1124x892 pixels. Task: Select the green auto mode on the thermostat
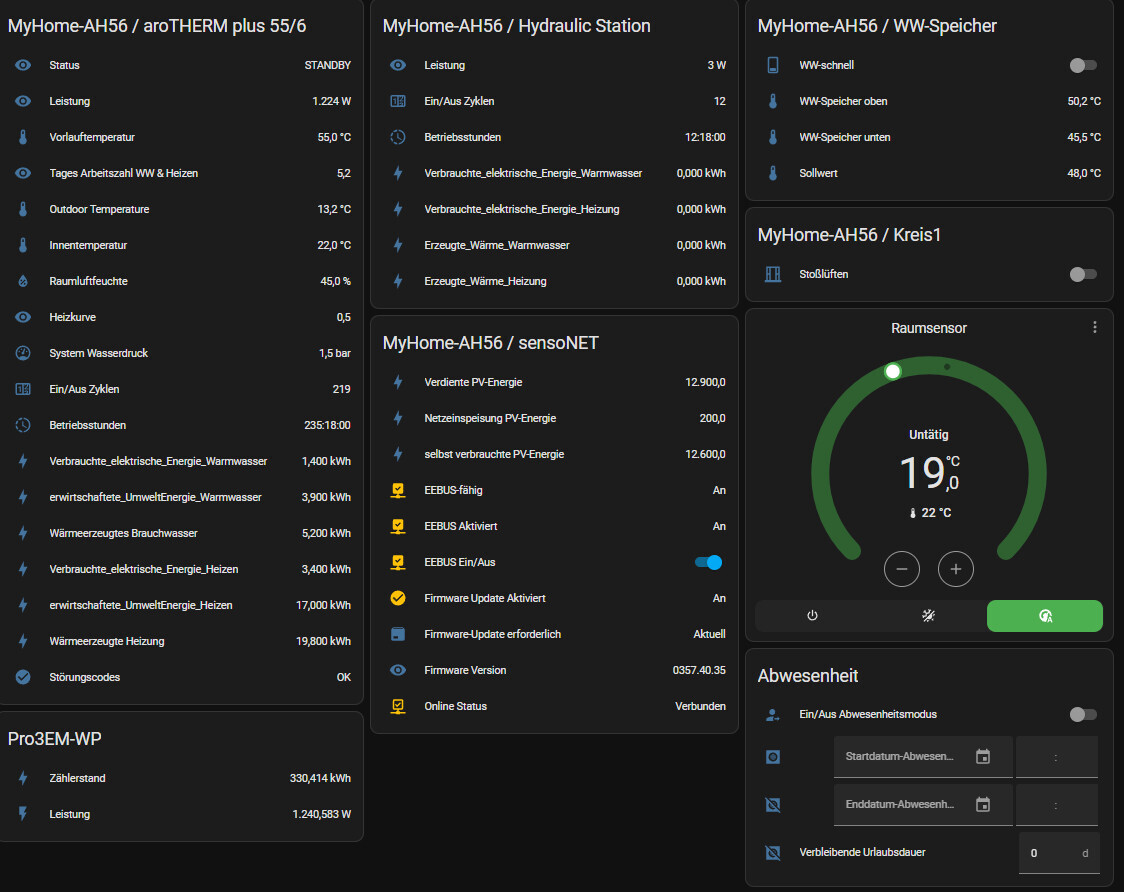click(1045, 616)
